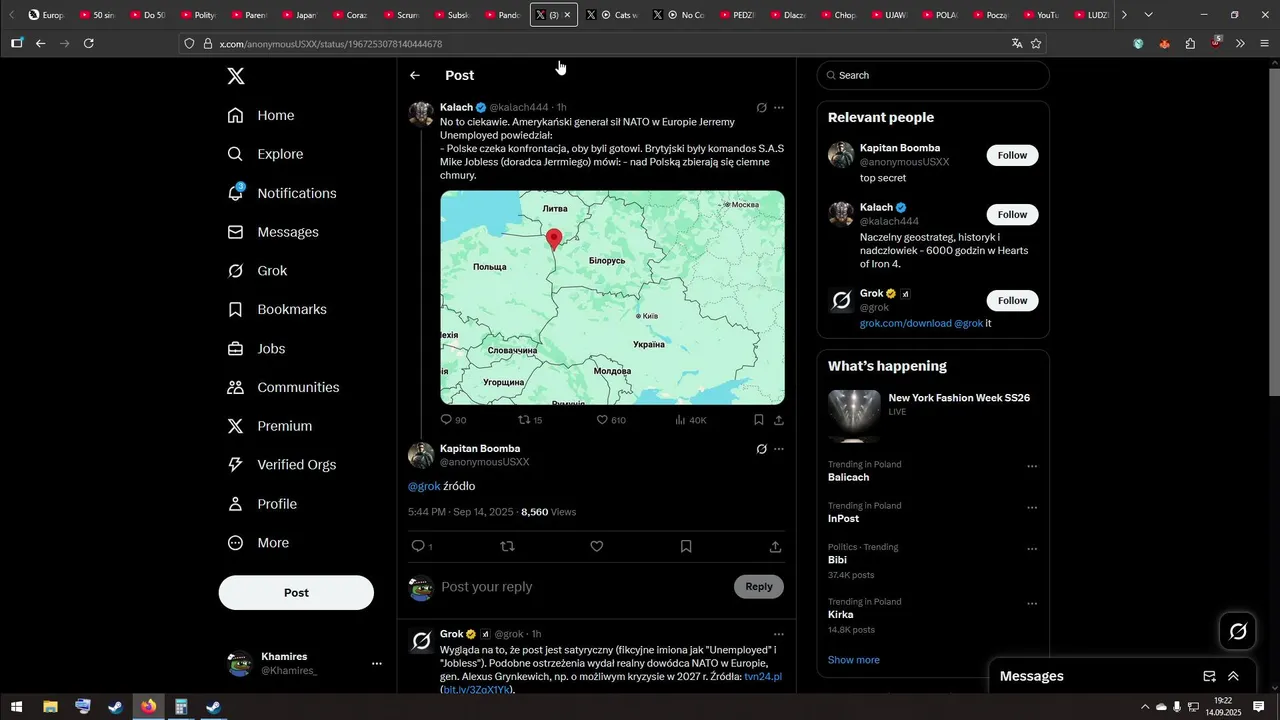The width and height of the screenshot is (1280, 720).
Task: View 40K analytics on Kalach's post
Action: click(690, 420)
